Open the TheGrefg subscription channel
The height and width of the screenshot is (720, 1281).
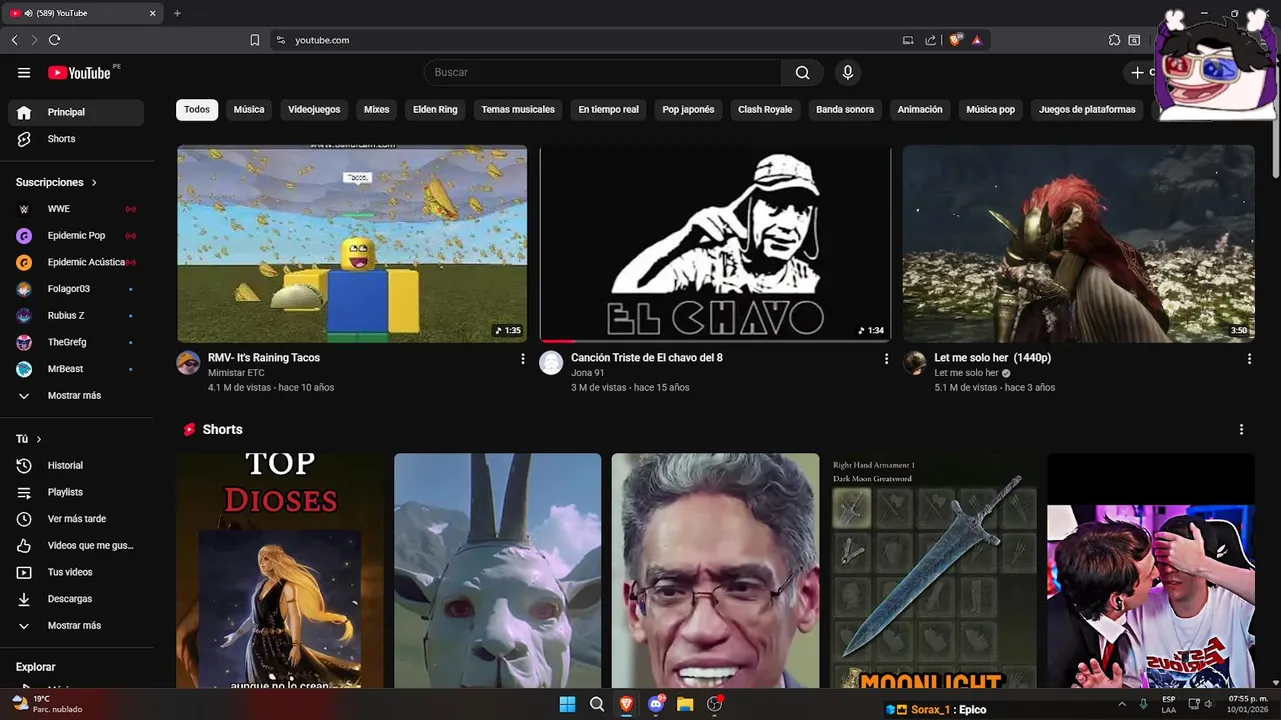pos(76,342)
